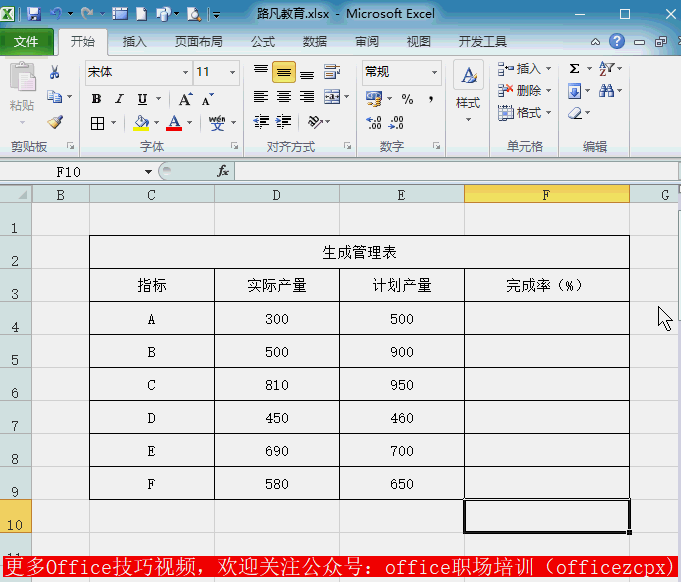Toggle Italic formatting

pos(119,99)
